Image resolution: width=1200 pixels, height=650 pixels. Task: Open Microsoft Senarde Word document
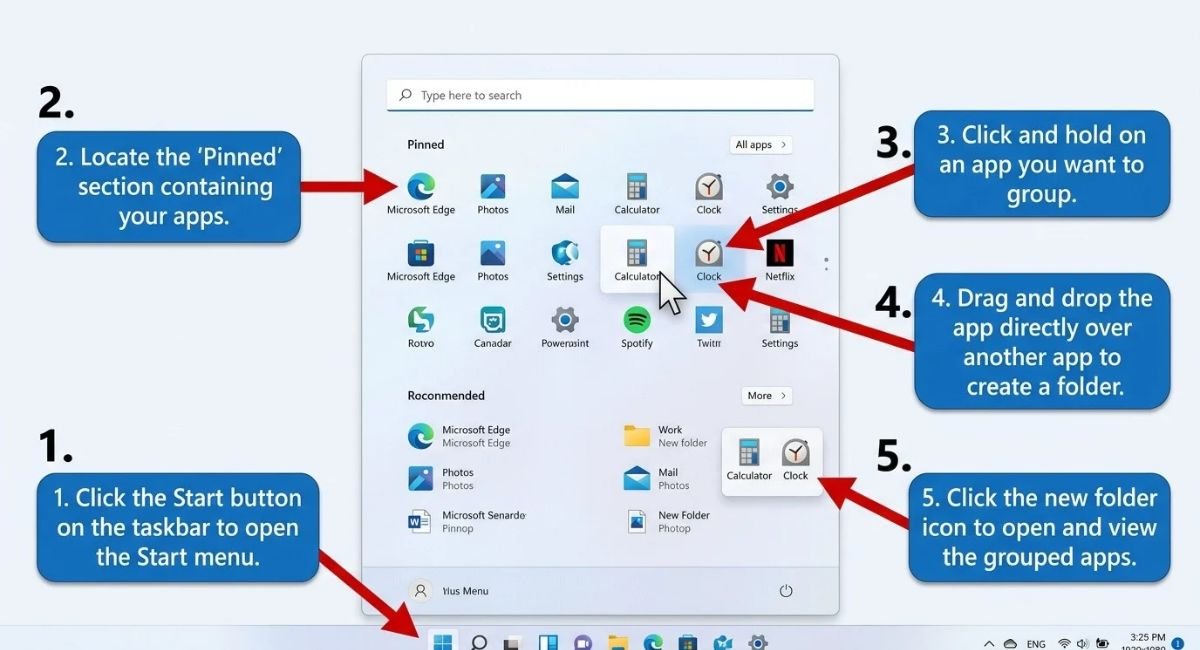click(x=467, y=521)
